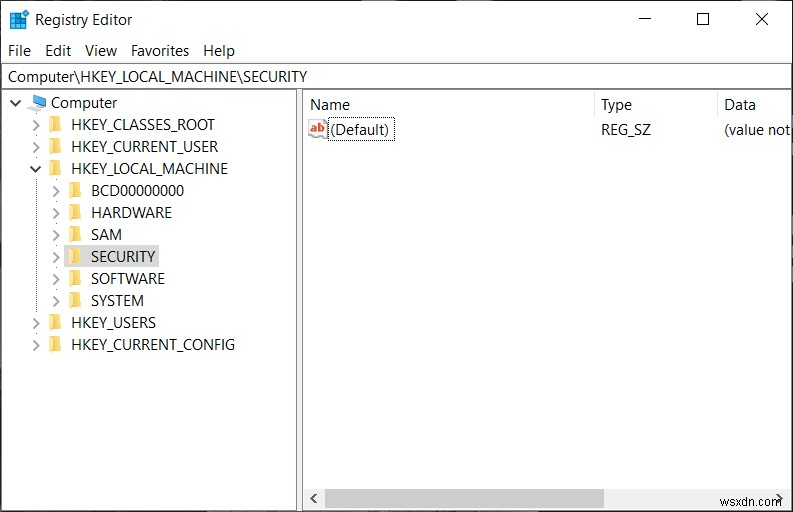
Task: Click the HARDWARE folder icon
Action: pos(75,212)
